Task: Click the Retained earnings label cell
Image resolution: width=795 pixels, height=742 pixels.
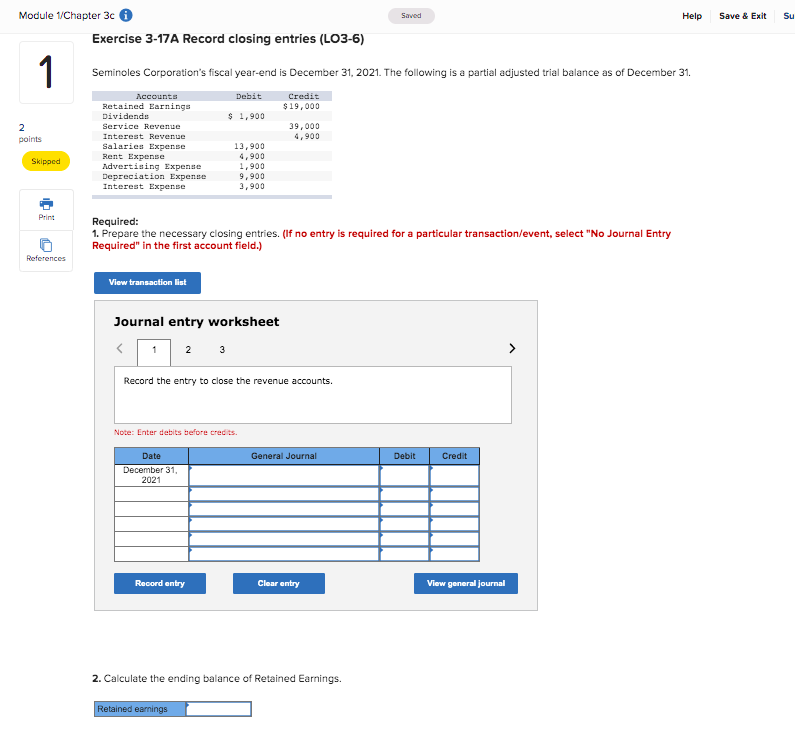Action: tap(140, 709)
